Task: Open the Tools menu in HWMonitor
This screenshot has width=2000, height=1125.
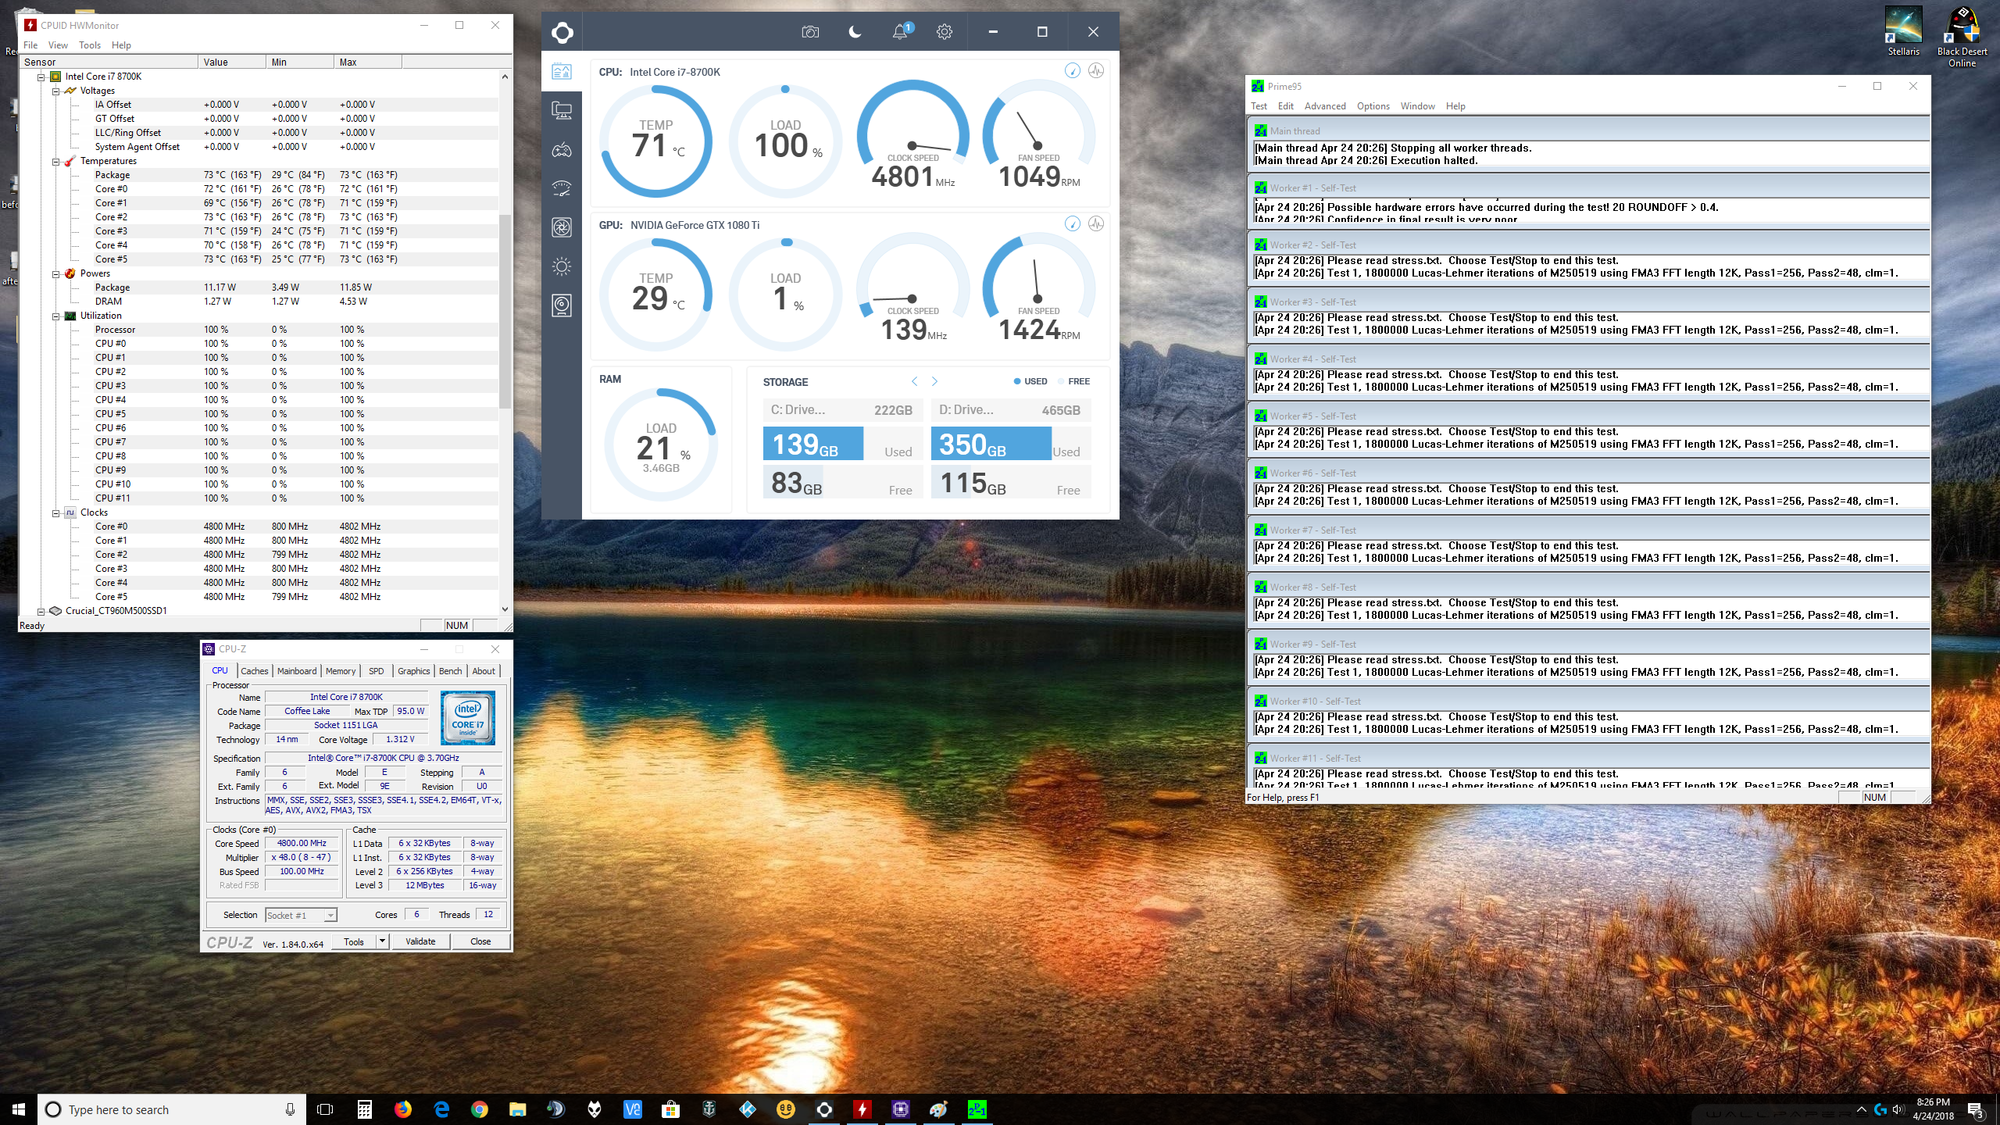Action: pyautogui.click(x=90, y=45)
